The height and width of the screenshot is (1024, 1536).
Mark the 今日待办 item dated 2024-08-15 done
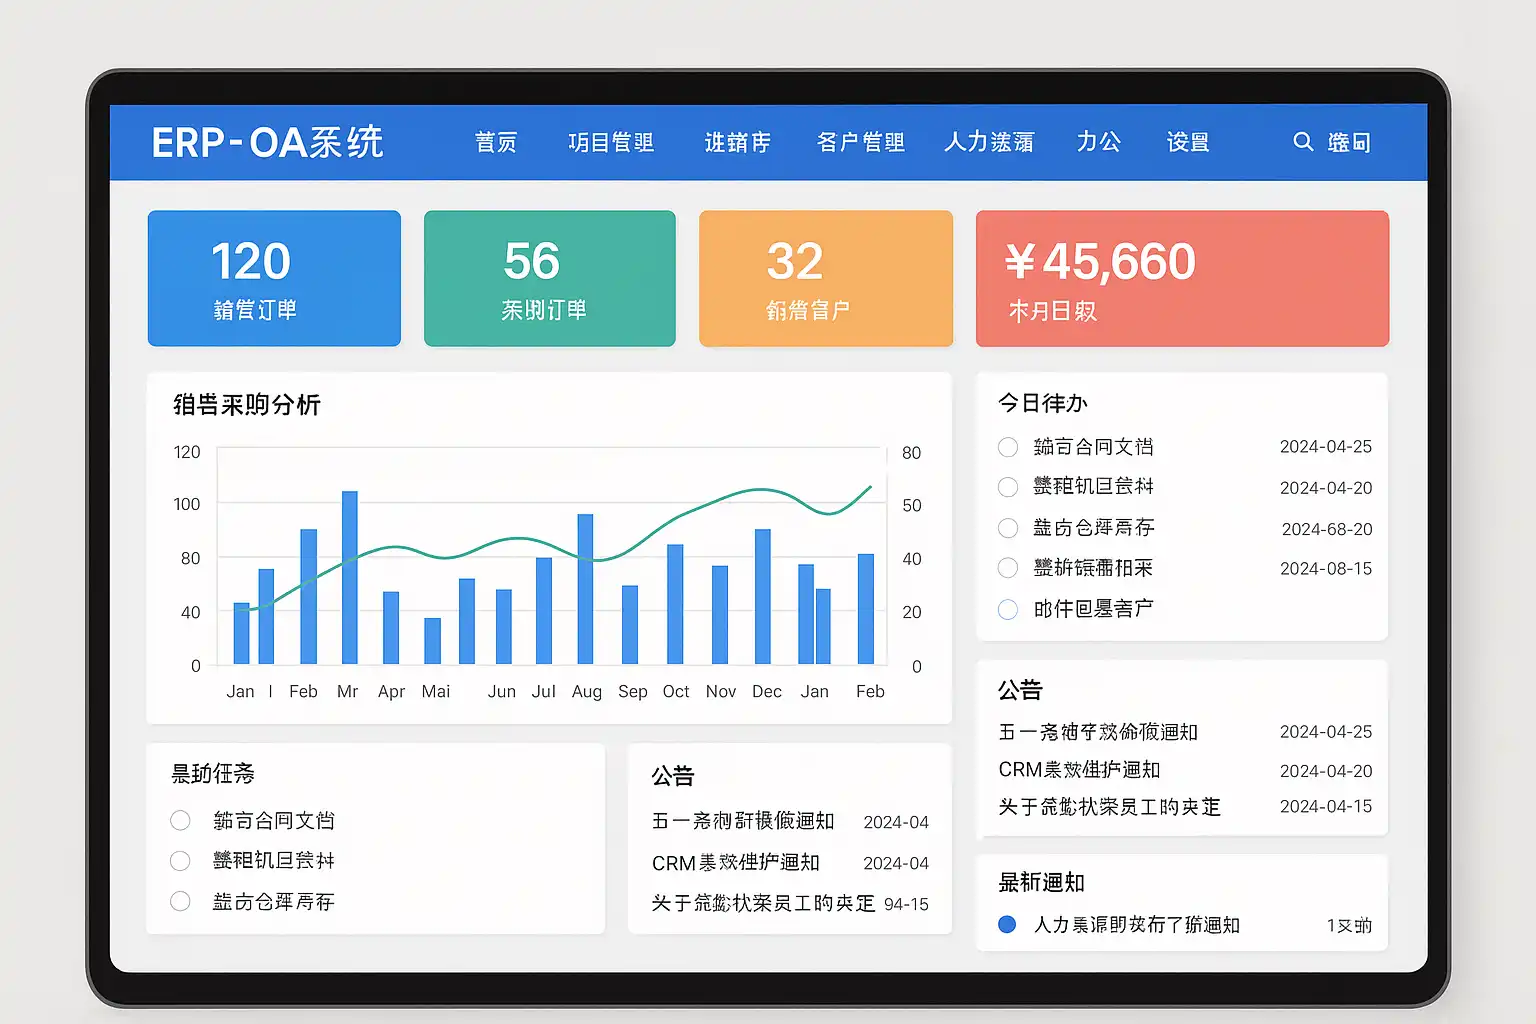[x=1008, y=568]
